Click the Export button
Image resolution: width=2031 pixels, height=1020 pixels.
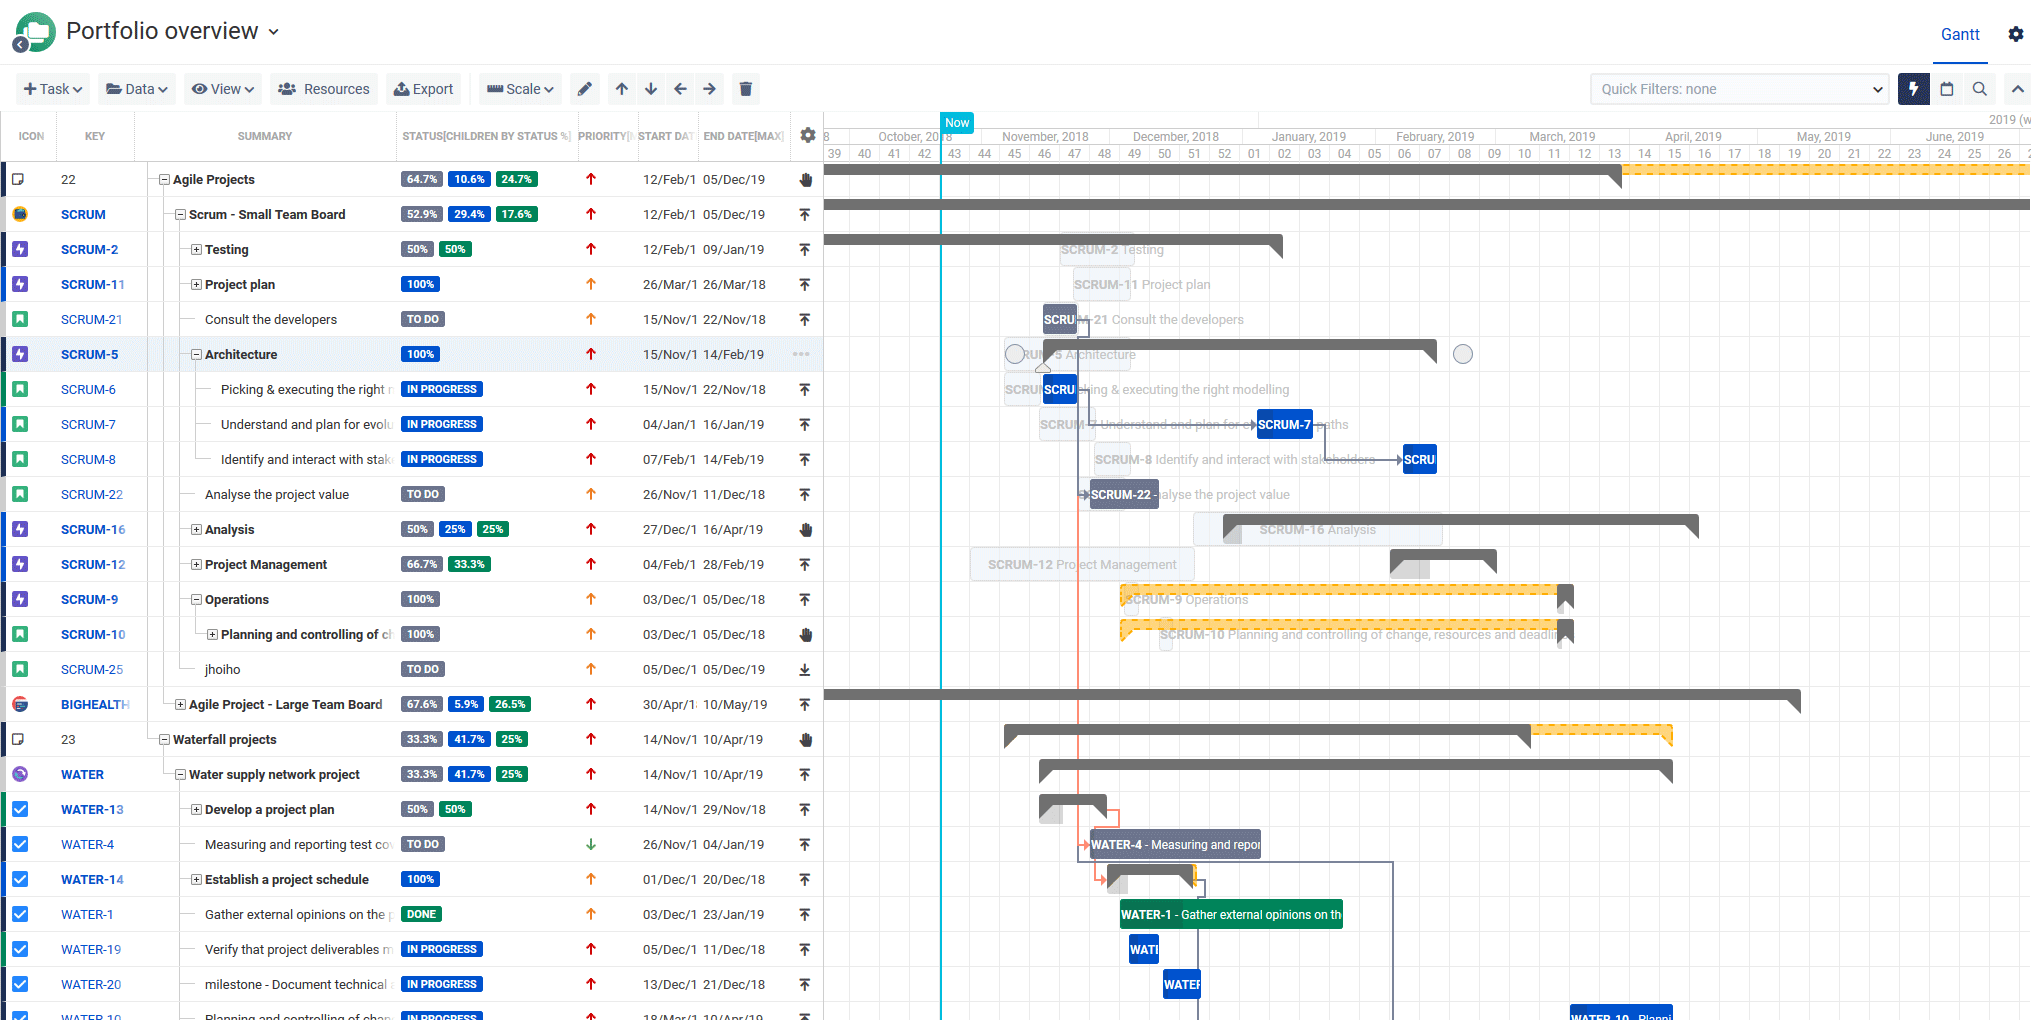pyautogui.click(x=424, y=89)
